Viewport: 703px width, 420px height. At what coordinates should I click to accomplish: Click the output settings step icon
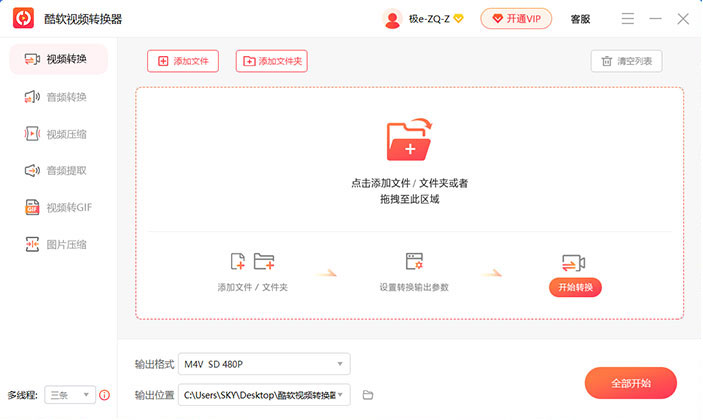click(414, 261)
